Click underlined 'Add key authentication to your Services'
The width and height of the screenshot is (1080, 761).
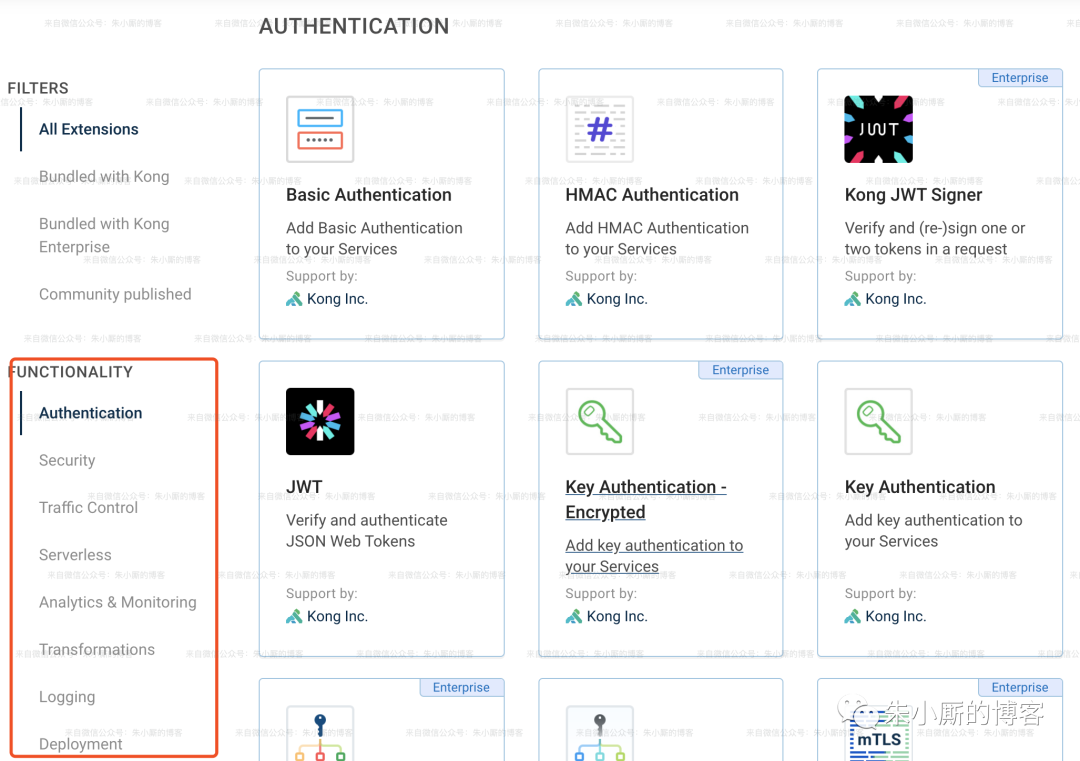click(x=654, y=556)
